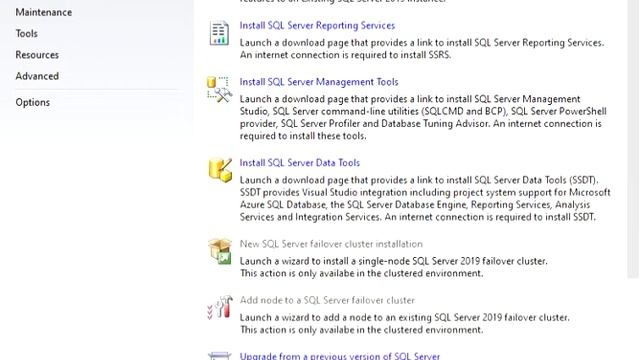This screenshot has height=360, width=640.
Task: Go to the Resources page
Action: click(x=37, y=55)
